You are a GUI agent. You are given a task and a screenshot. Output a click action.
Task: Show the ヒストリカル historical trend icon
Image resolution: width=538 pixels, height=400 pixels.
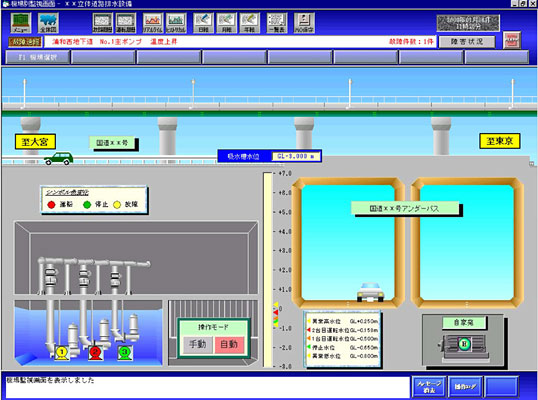(x=176, y=23)
